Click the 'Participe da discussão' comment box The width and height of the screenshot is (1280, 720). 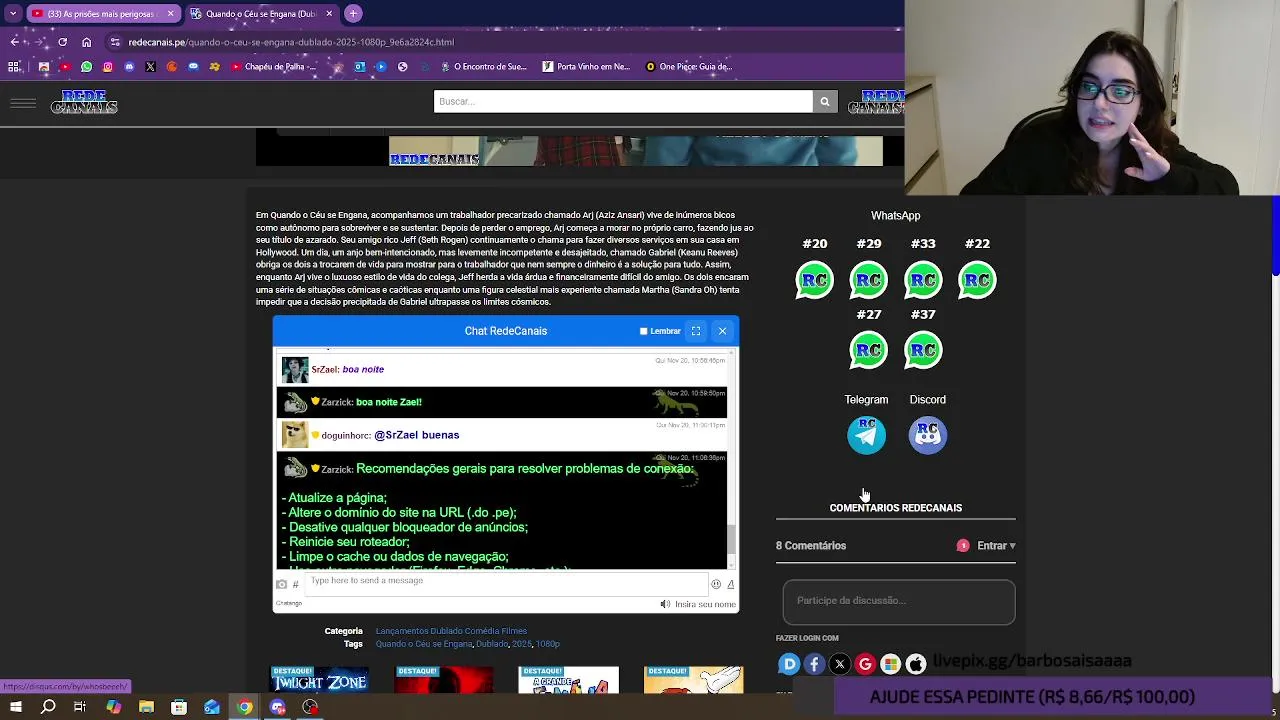click(x=898, y=601)
